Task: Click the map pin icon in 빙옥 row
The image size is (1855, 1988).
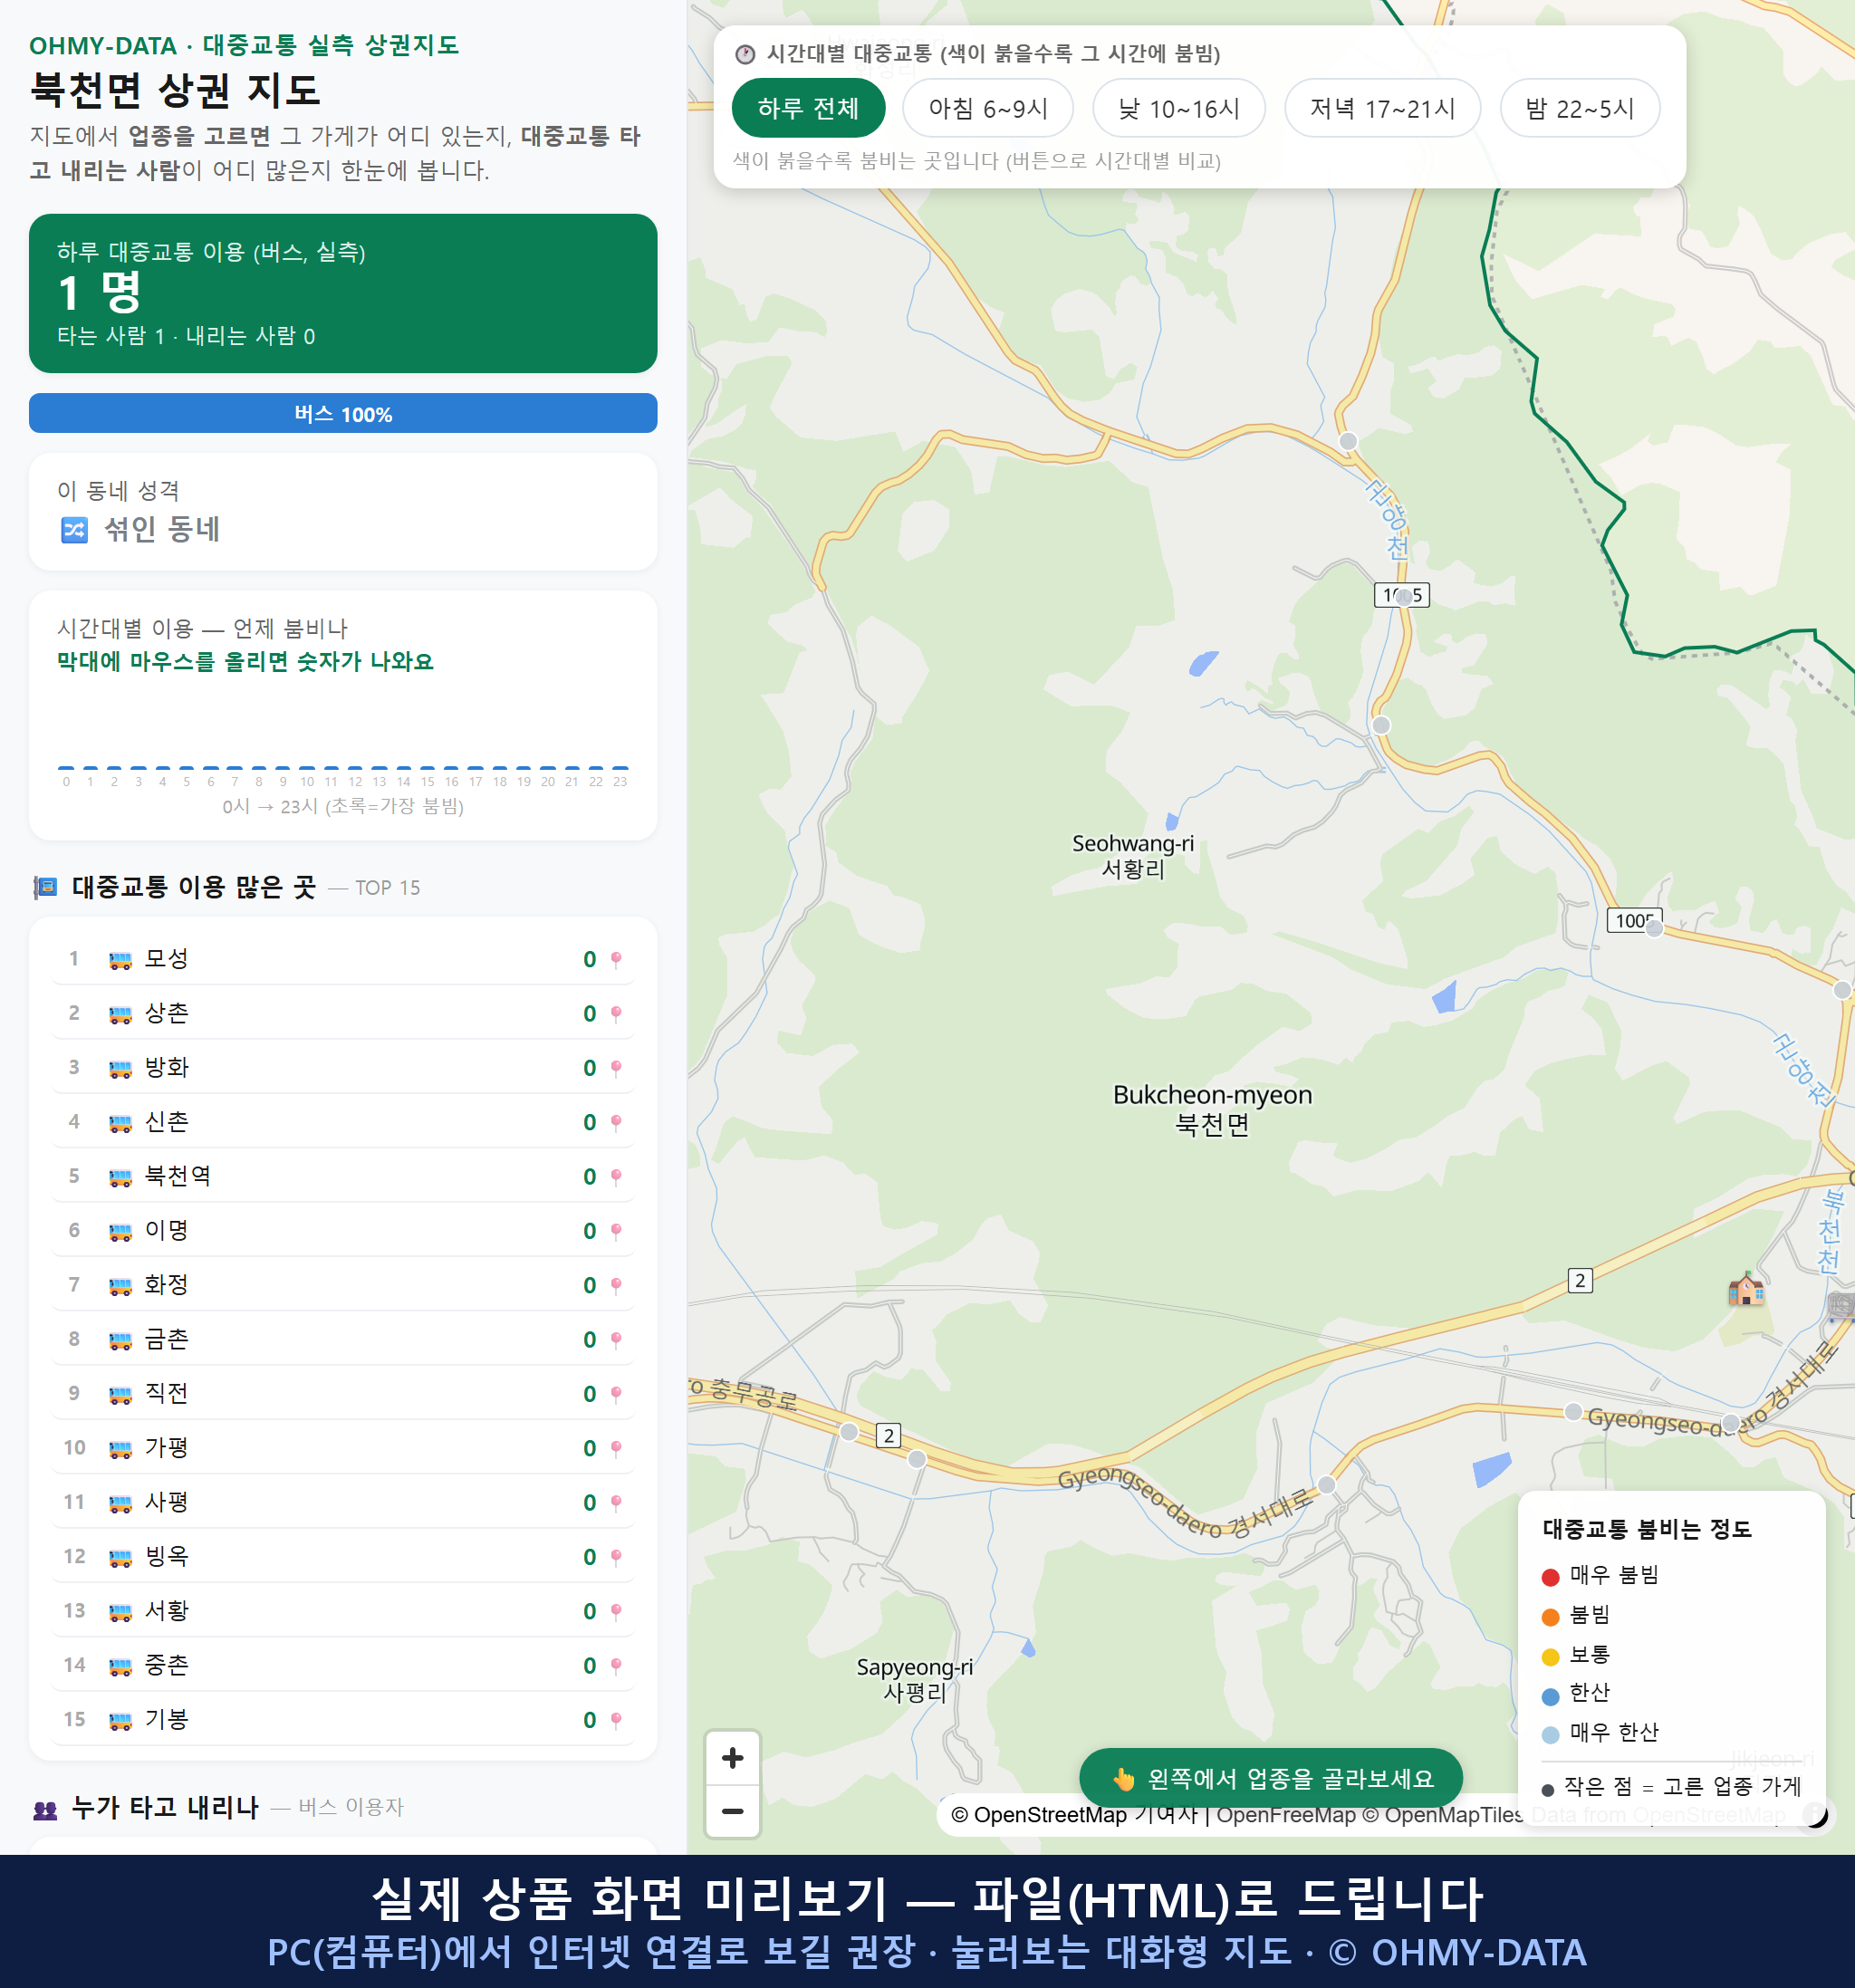Action: pos(616,1557)
